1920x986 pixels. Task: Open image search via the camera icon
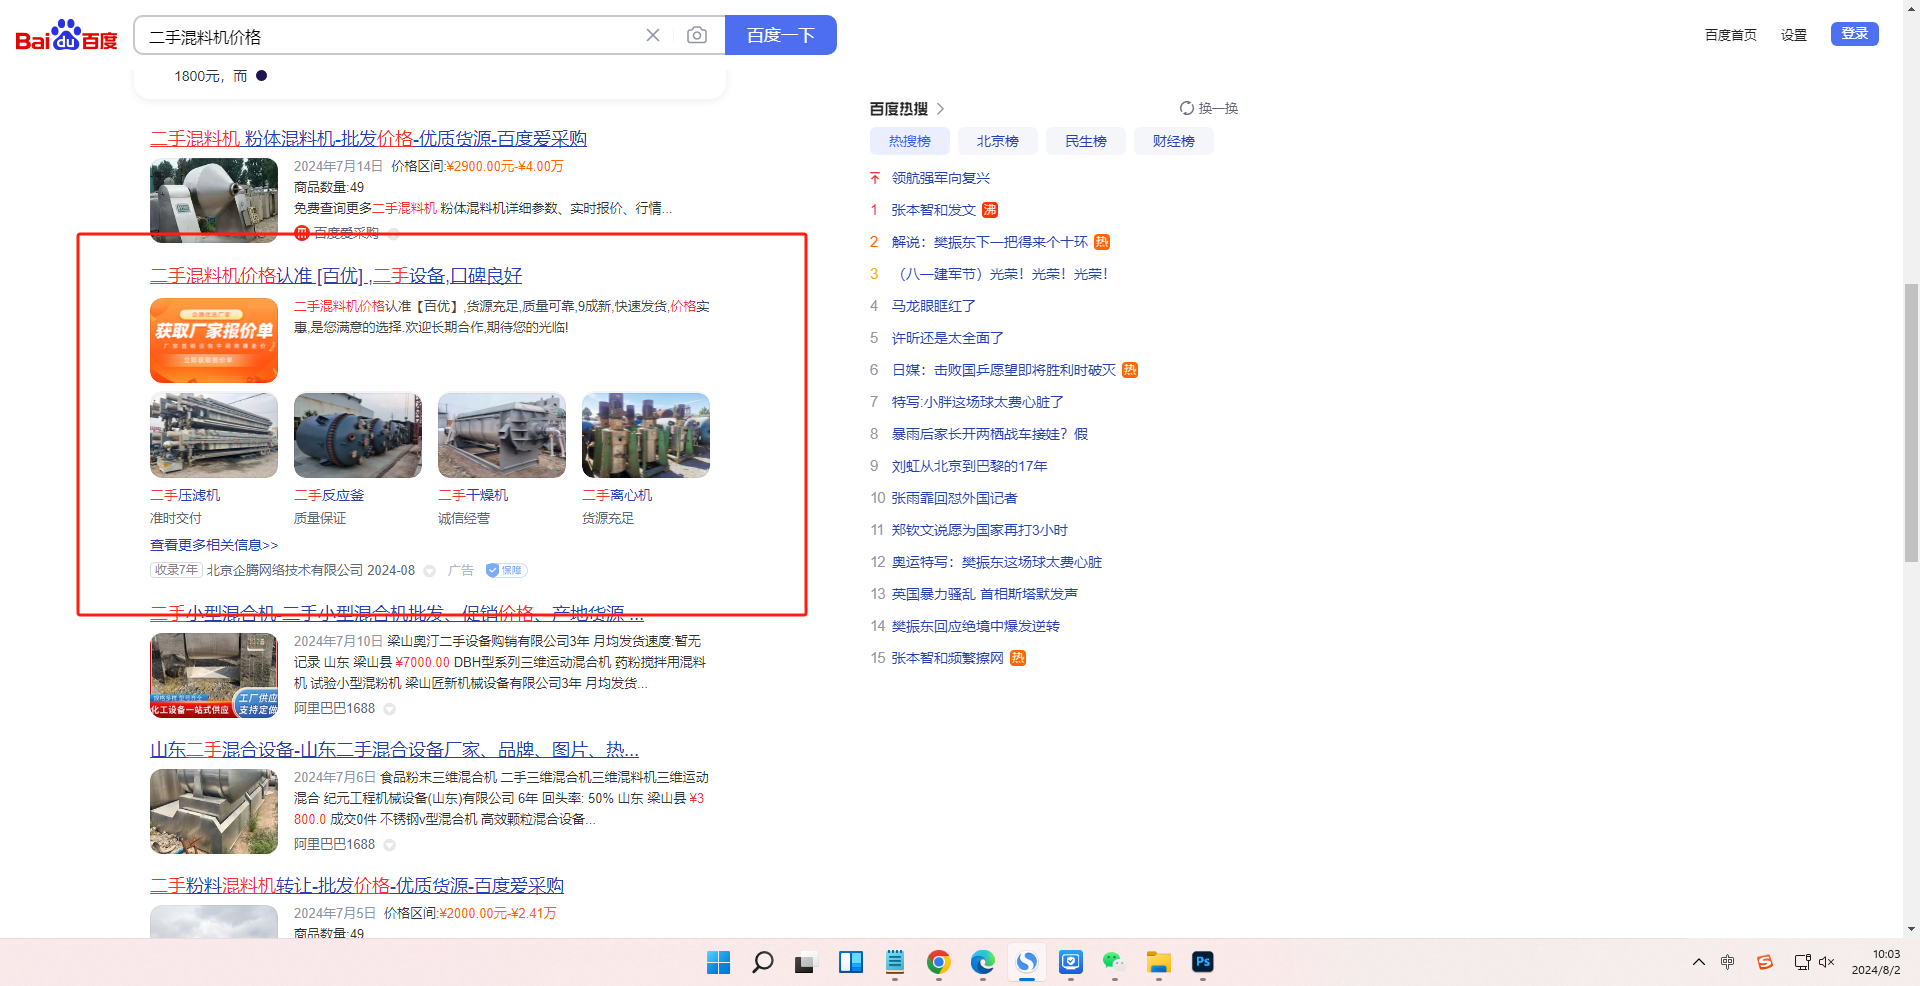point(697,35)
